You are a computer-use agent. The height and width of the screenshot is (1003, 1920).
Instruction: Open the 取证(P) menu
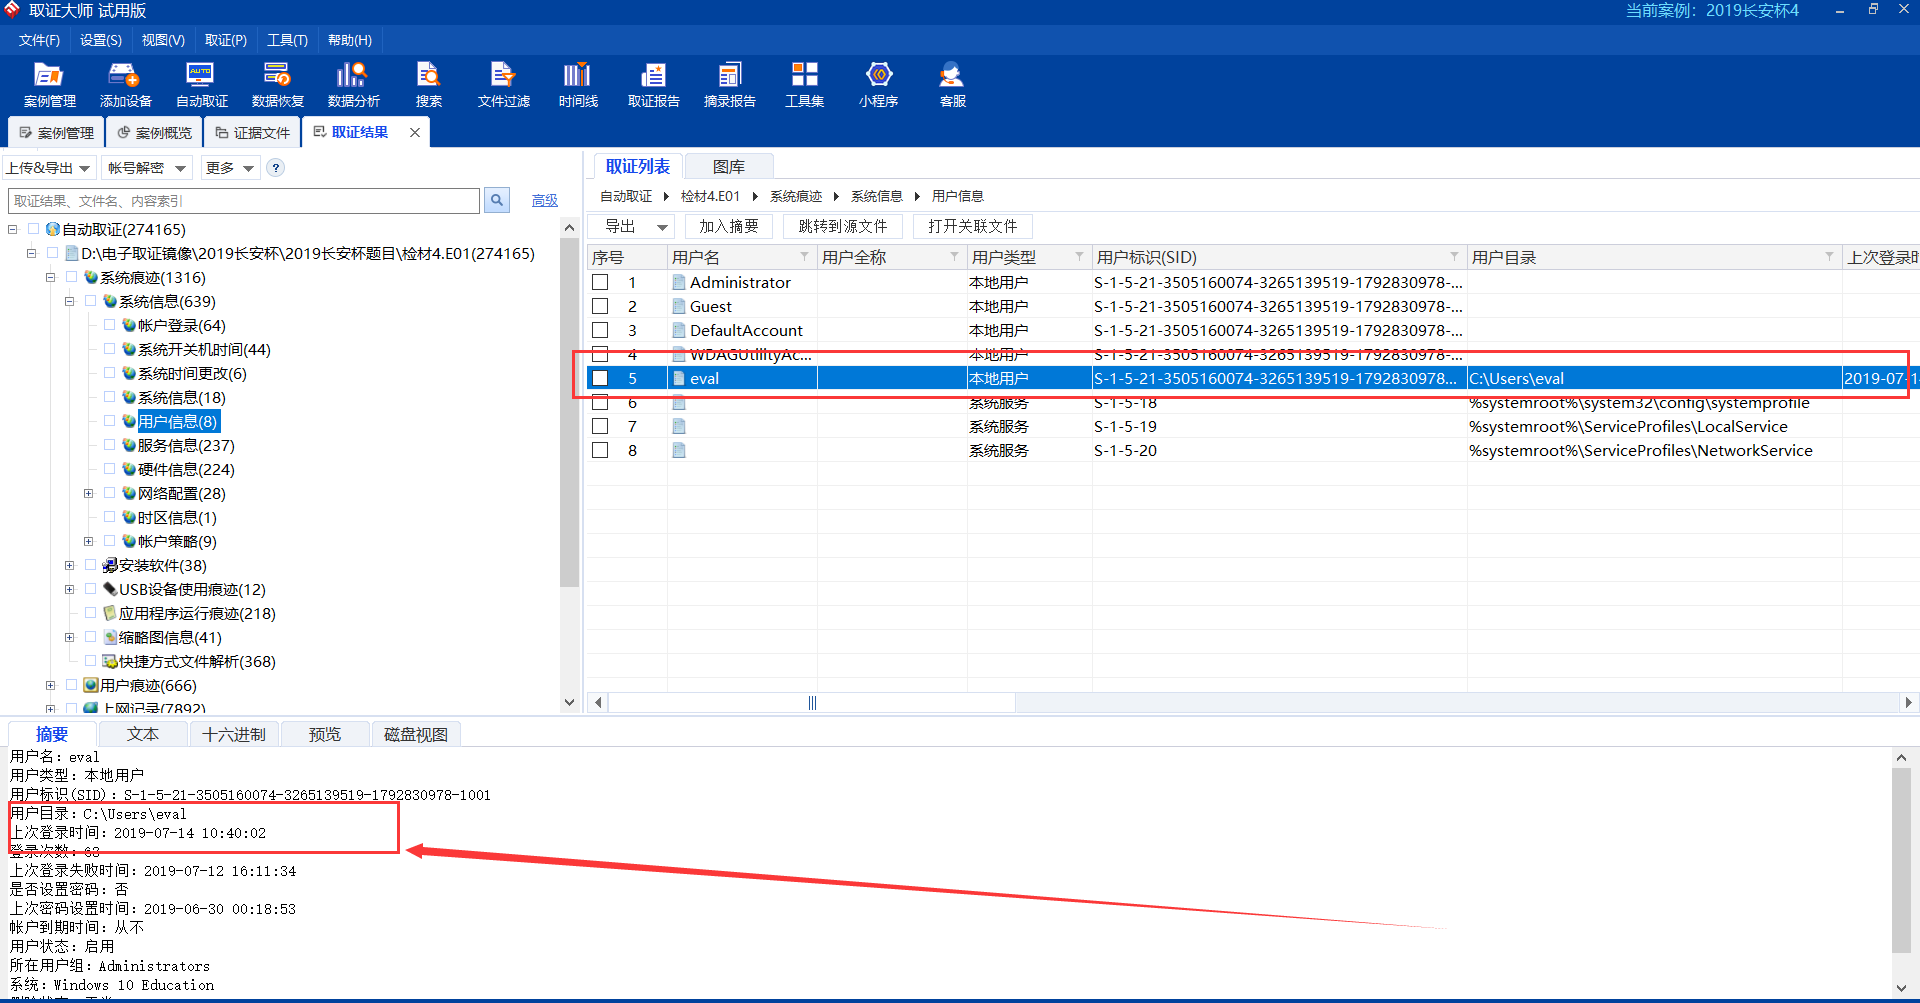point(225,40)
